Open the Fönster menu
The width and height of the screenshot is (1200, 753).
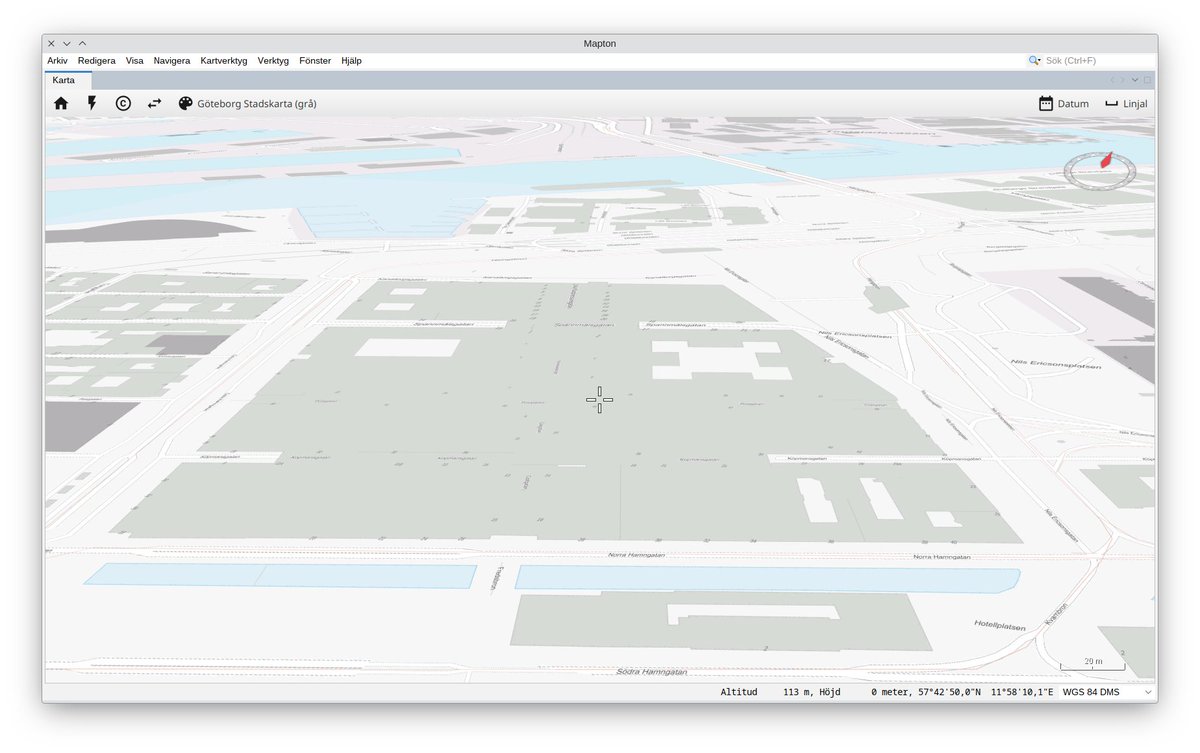pos(315,60)
